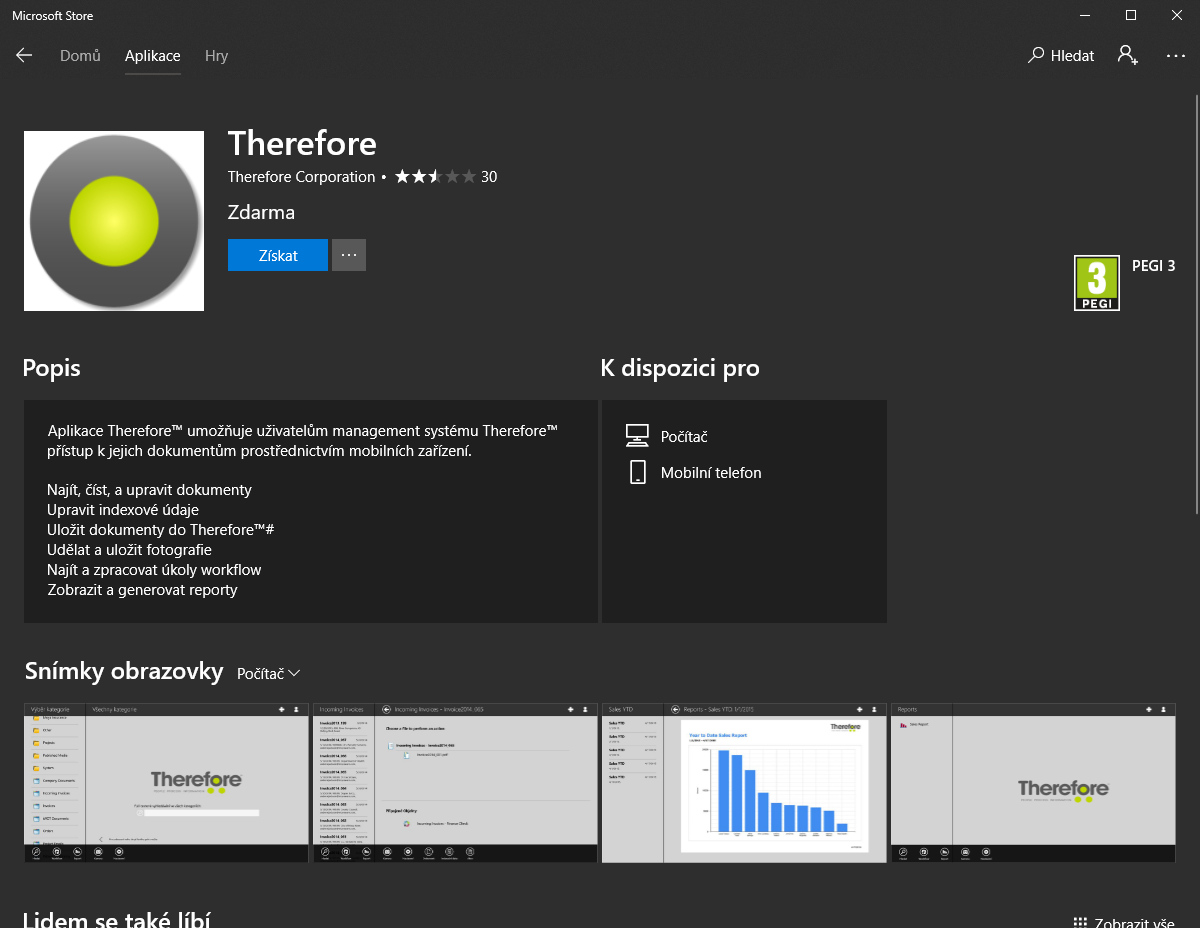Select the Počítač device icon
Image resolution: width=1200 pixels, height=928 pixels.
(637, 436)
